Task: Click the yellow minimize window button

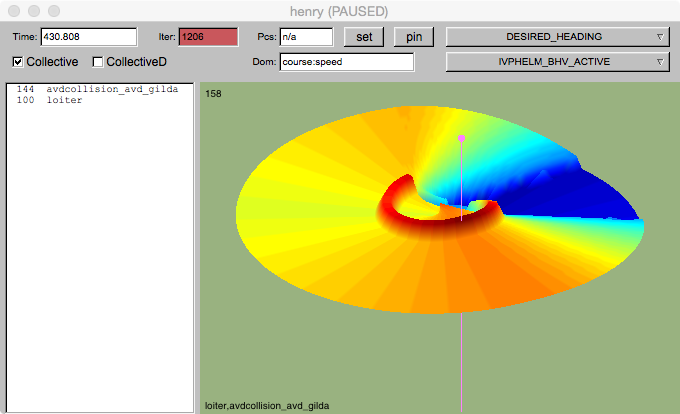Action: tap(33, 10)
